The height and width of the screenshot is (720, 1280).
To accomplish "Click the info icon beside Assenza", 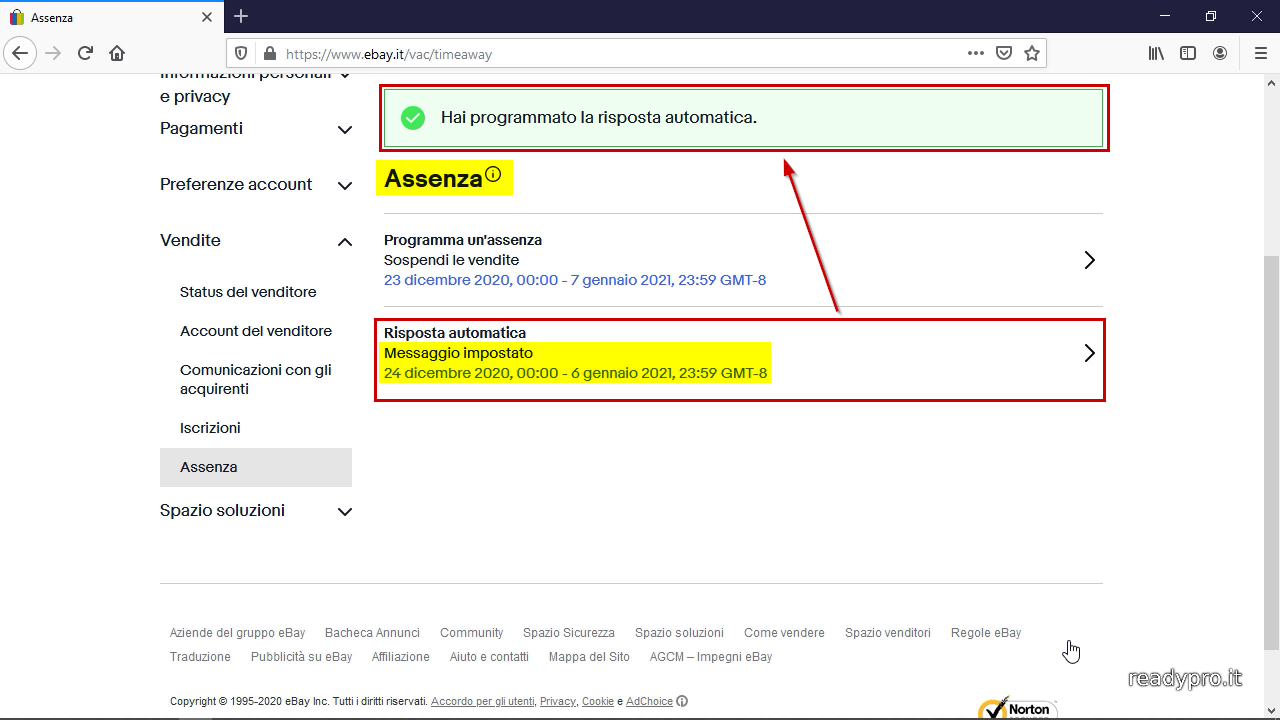I will click(x=493, y=175).
